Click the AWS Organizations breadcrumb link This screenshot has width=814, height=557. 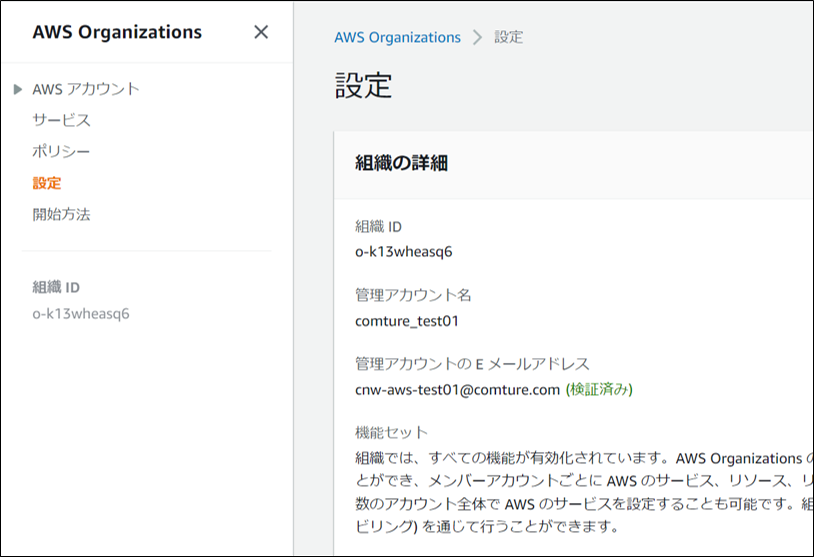397,37
